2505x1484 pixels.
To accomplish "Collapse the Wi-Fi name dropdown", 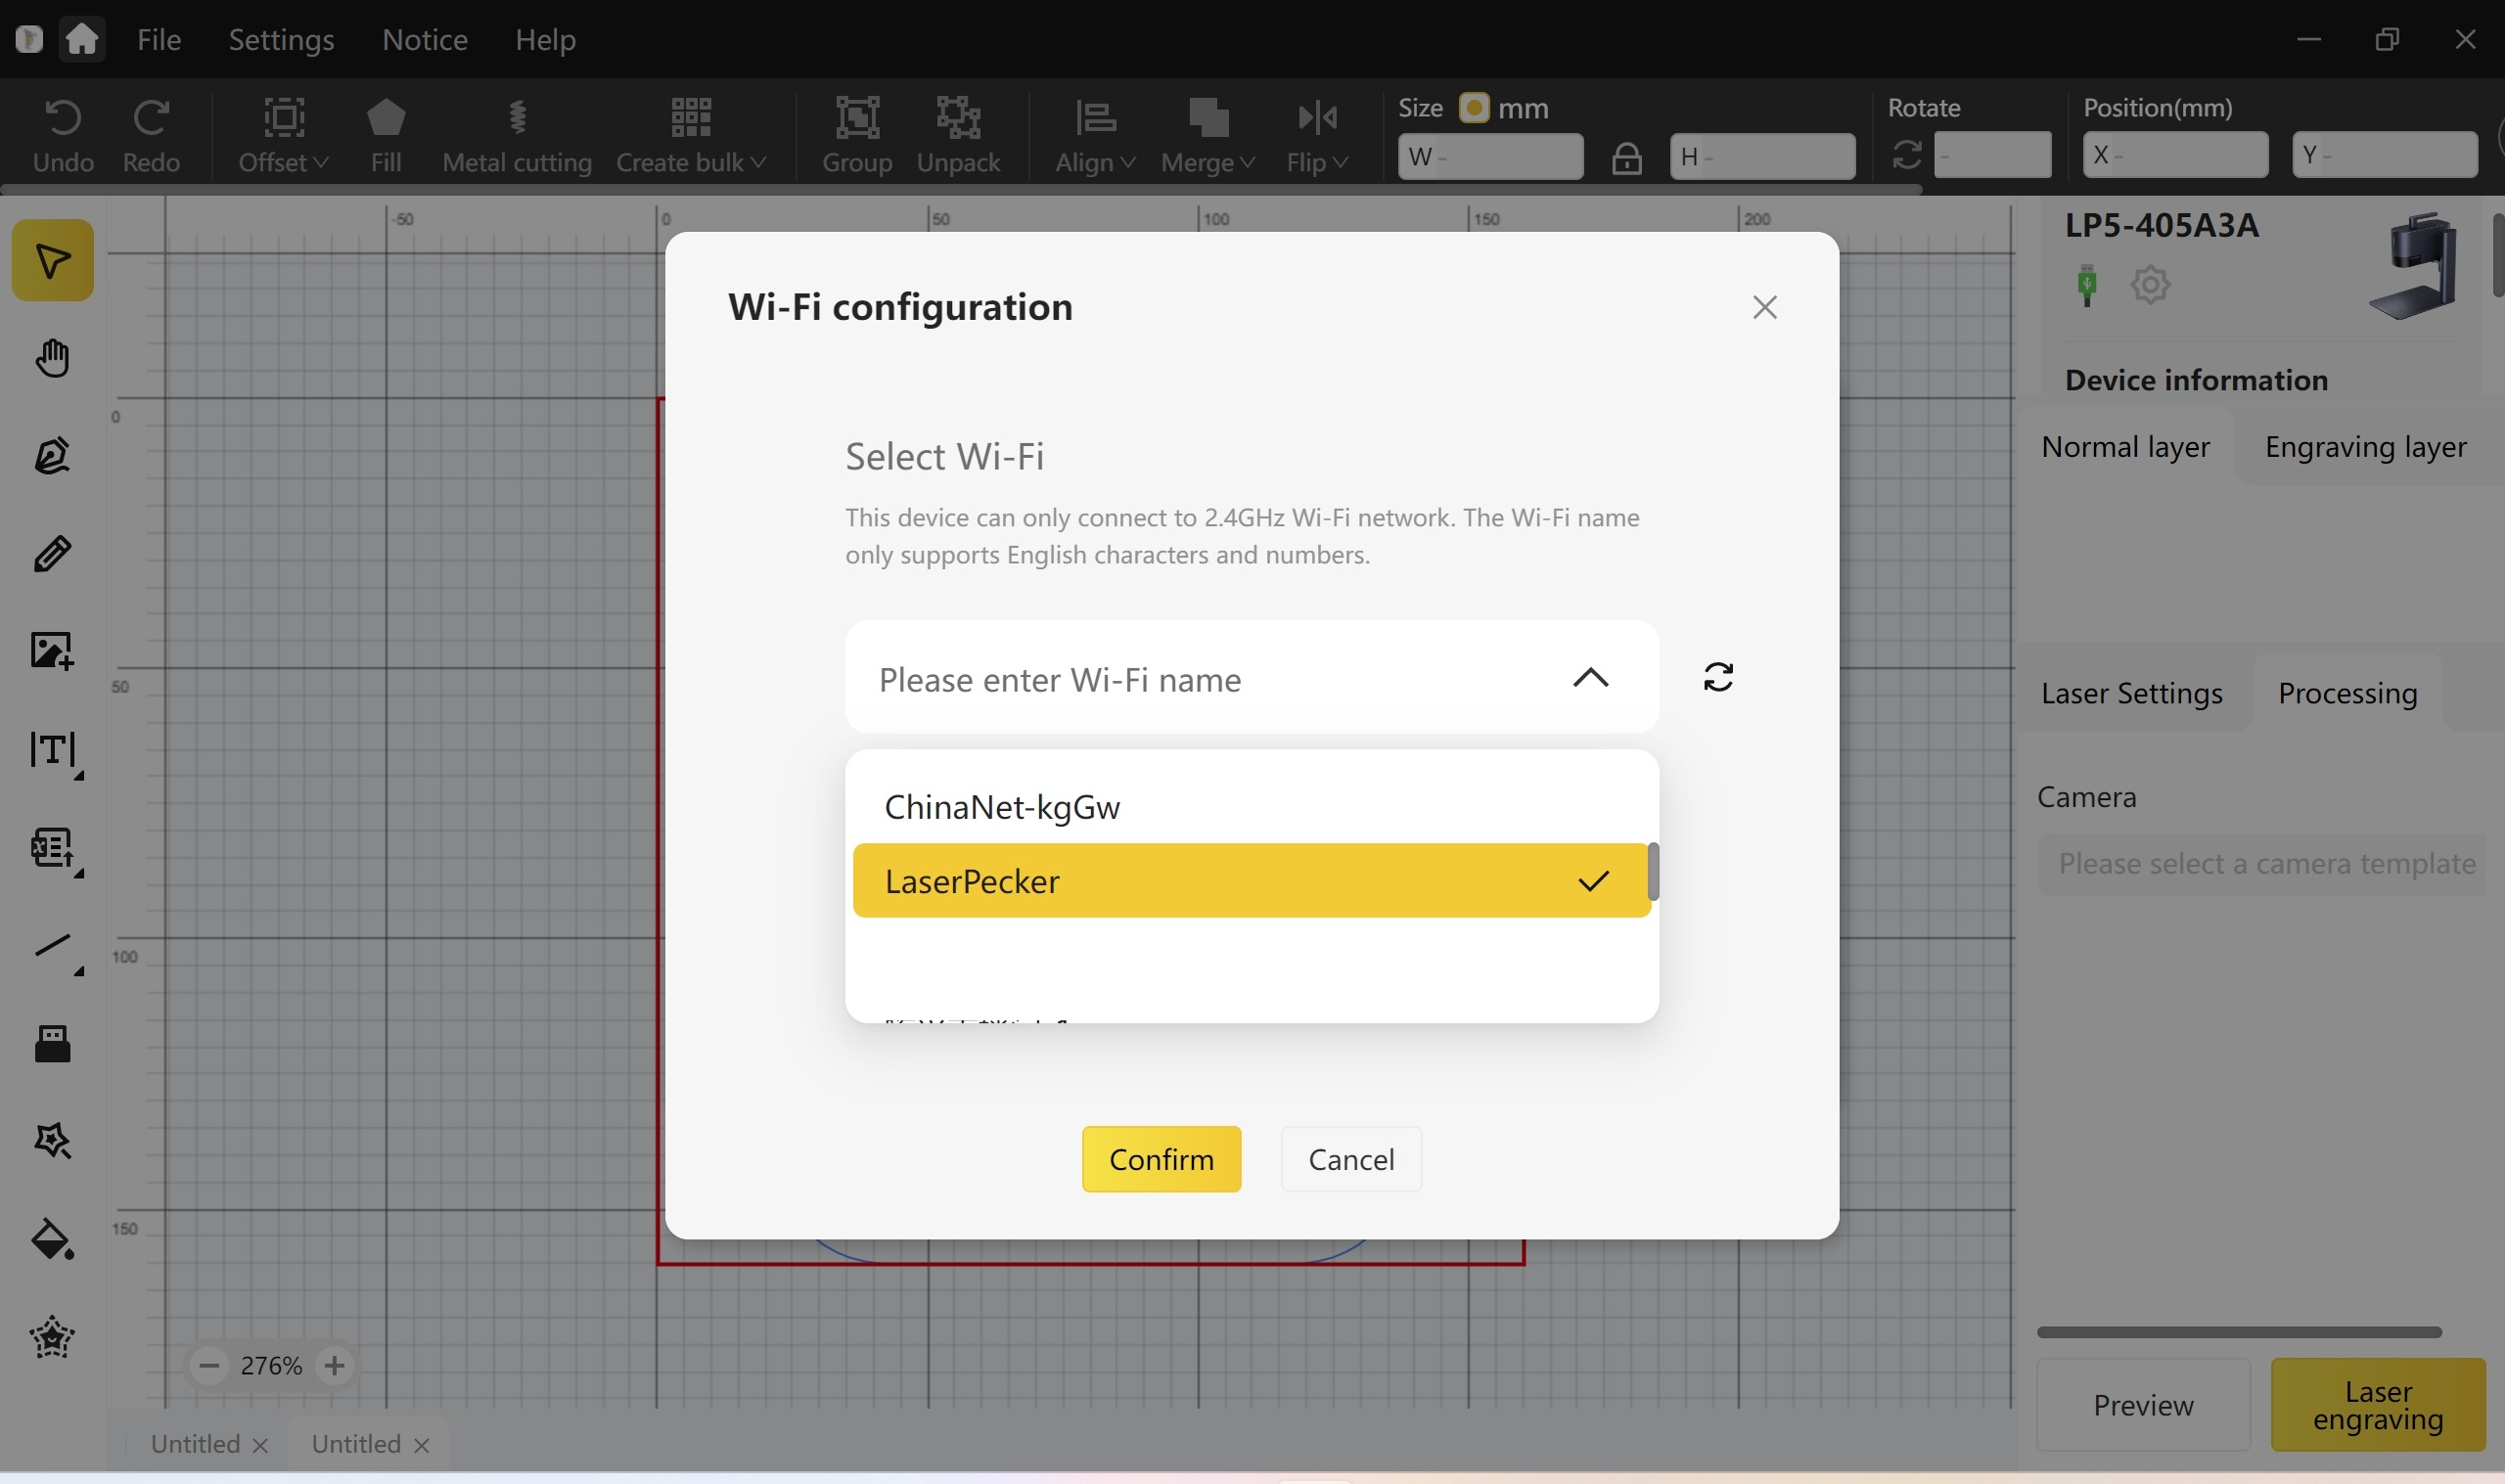I will [1590, 678].
